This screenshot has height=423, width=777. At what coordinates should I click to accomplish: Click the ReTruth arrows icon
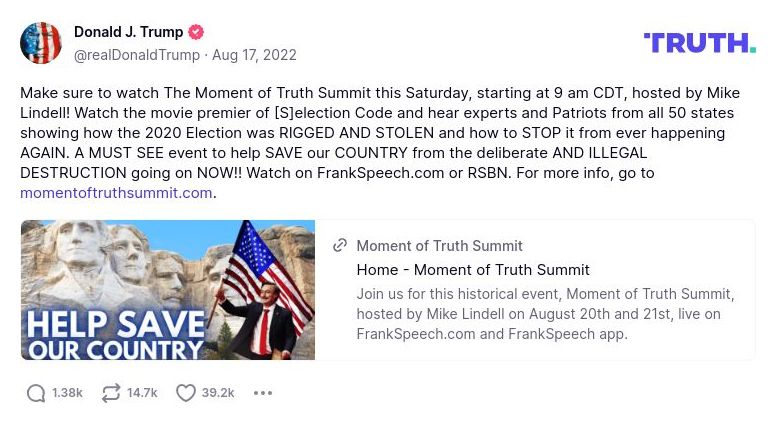[x=111, y=393]
